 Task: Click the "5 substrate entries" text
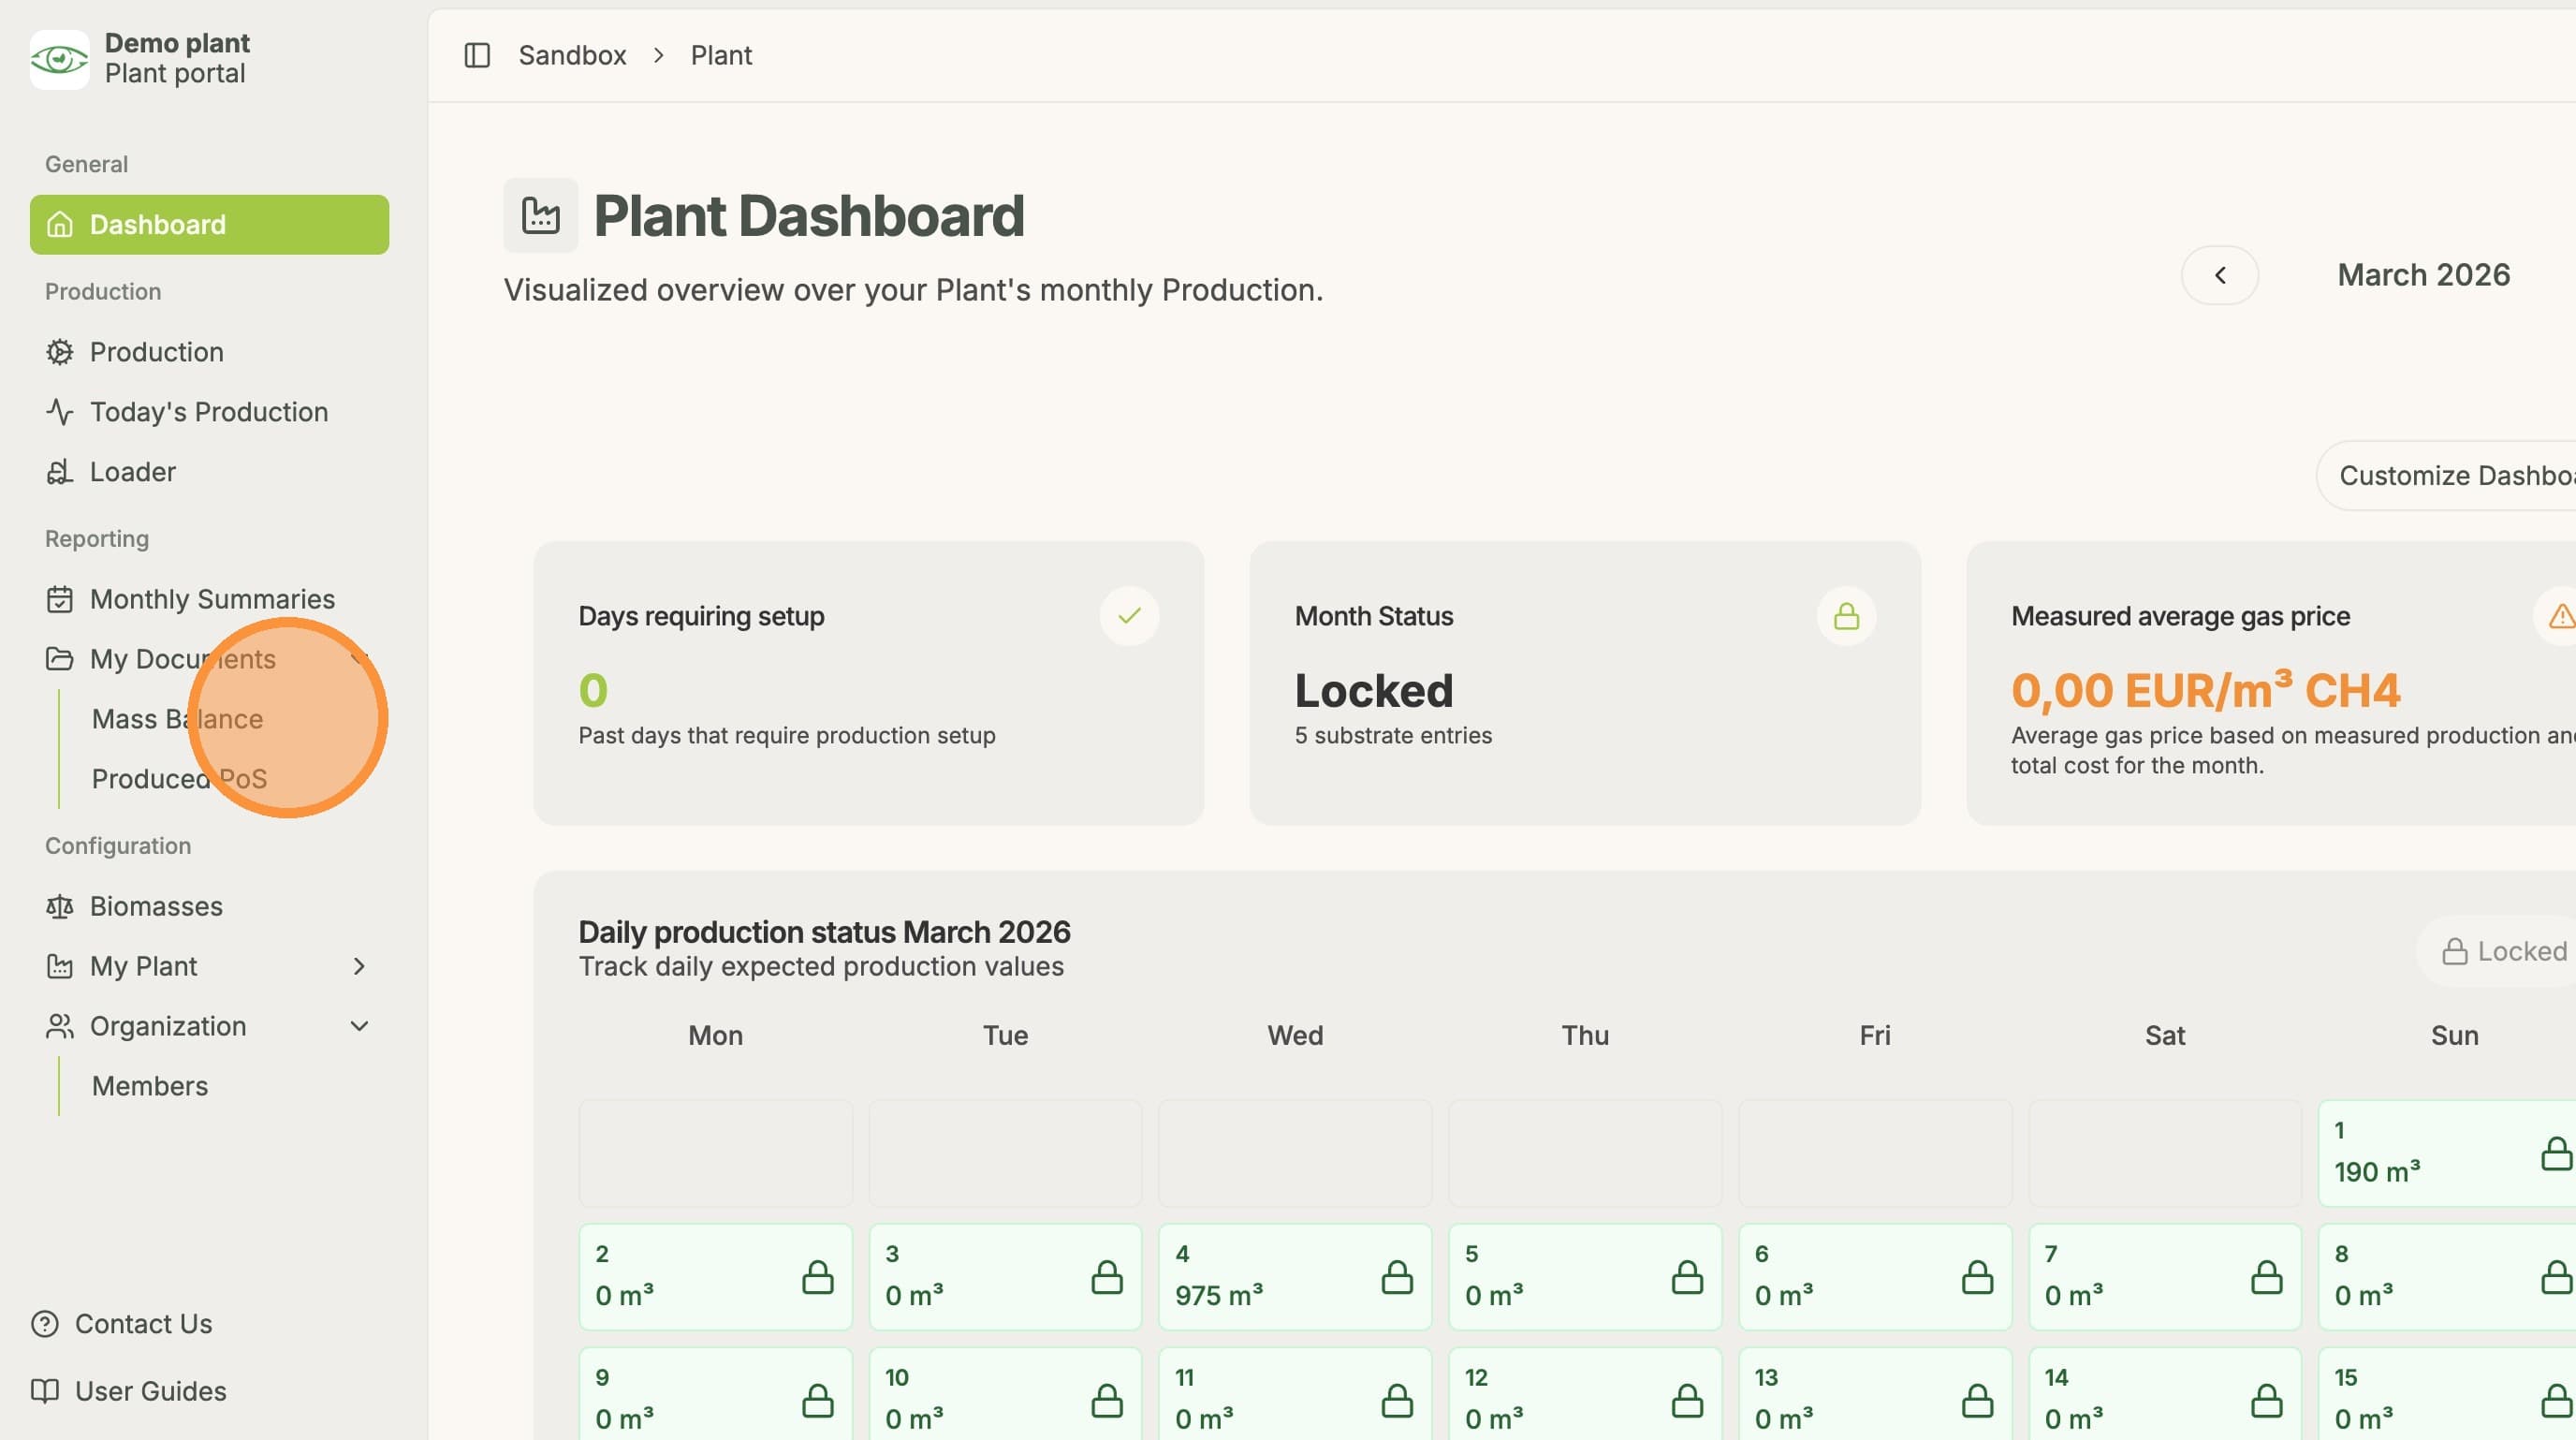coord(1393,735)
